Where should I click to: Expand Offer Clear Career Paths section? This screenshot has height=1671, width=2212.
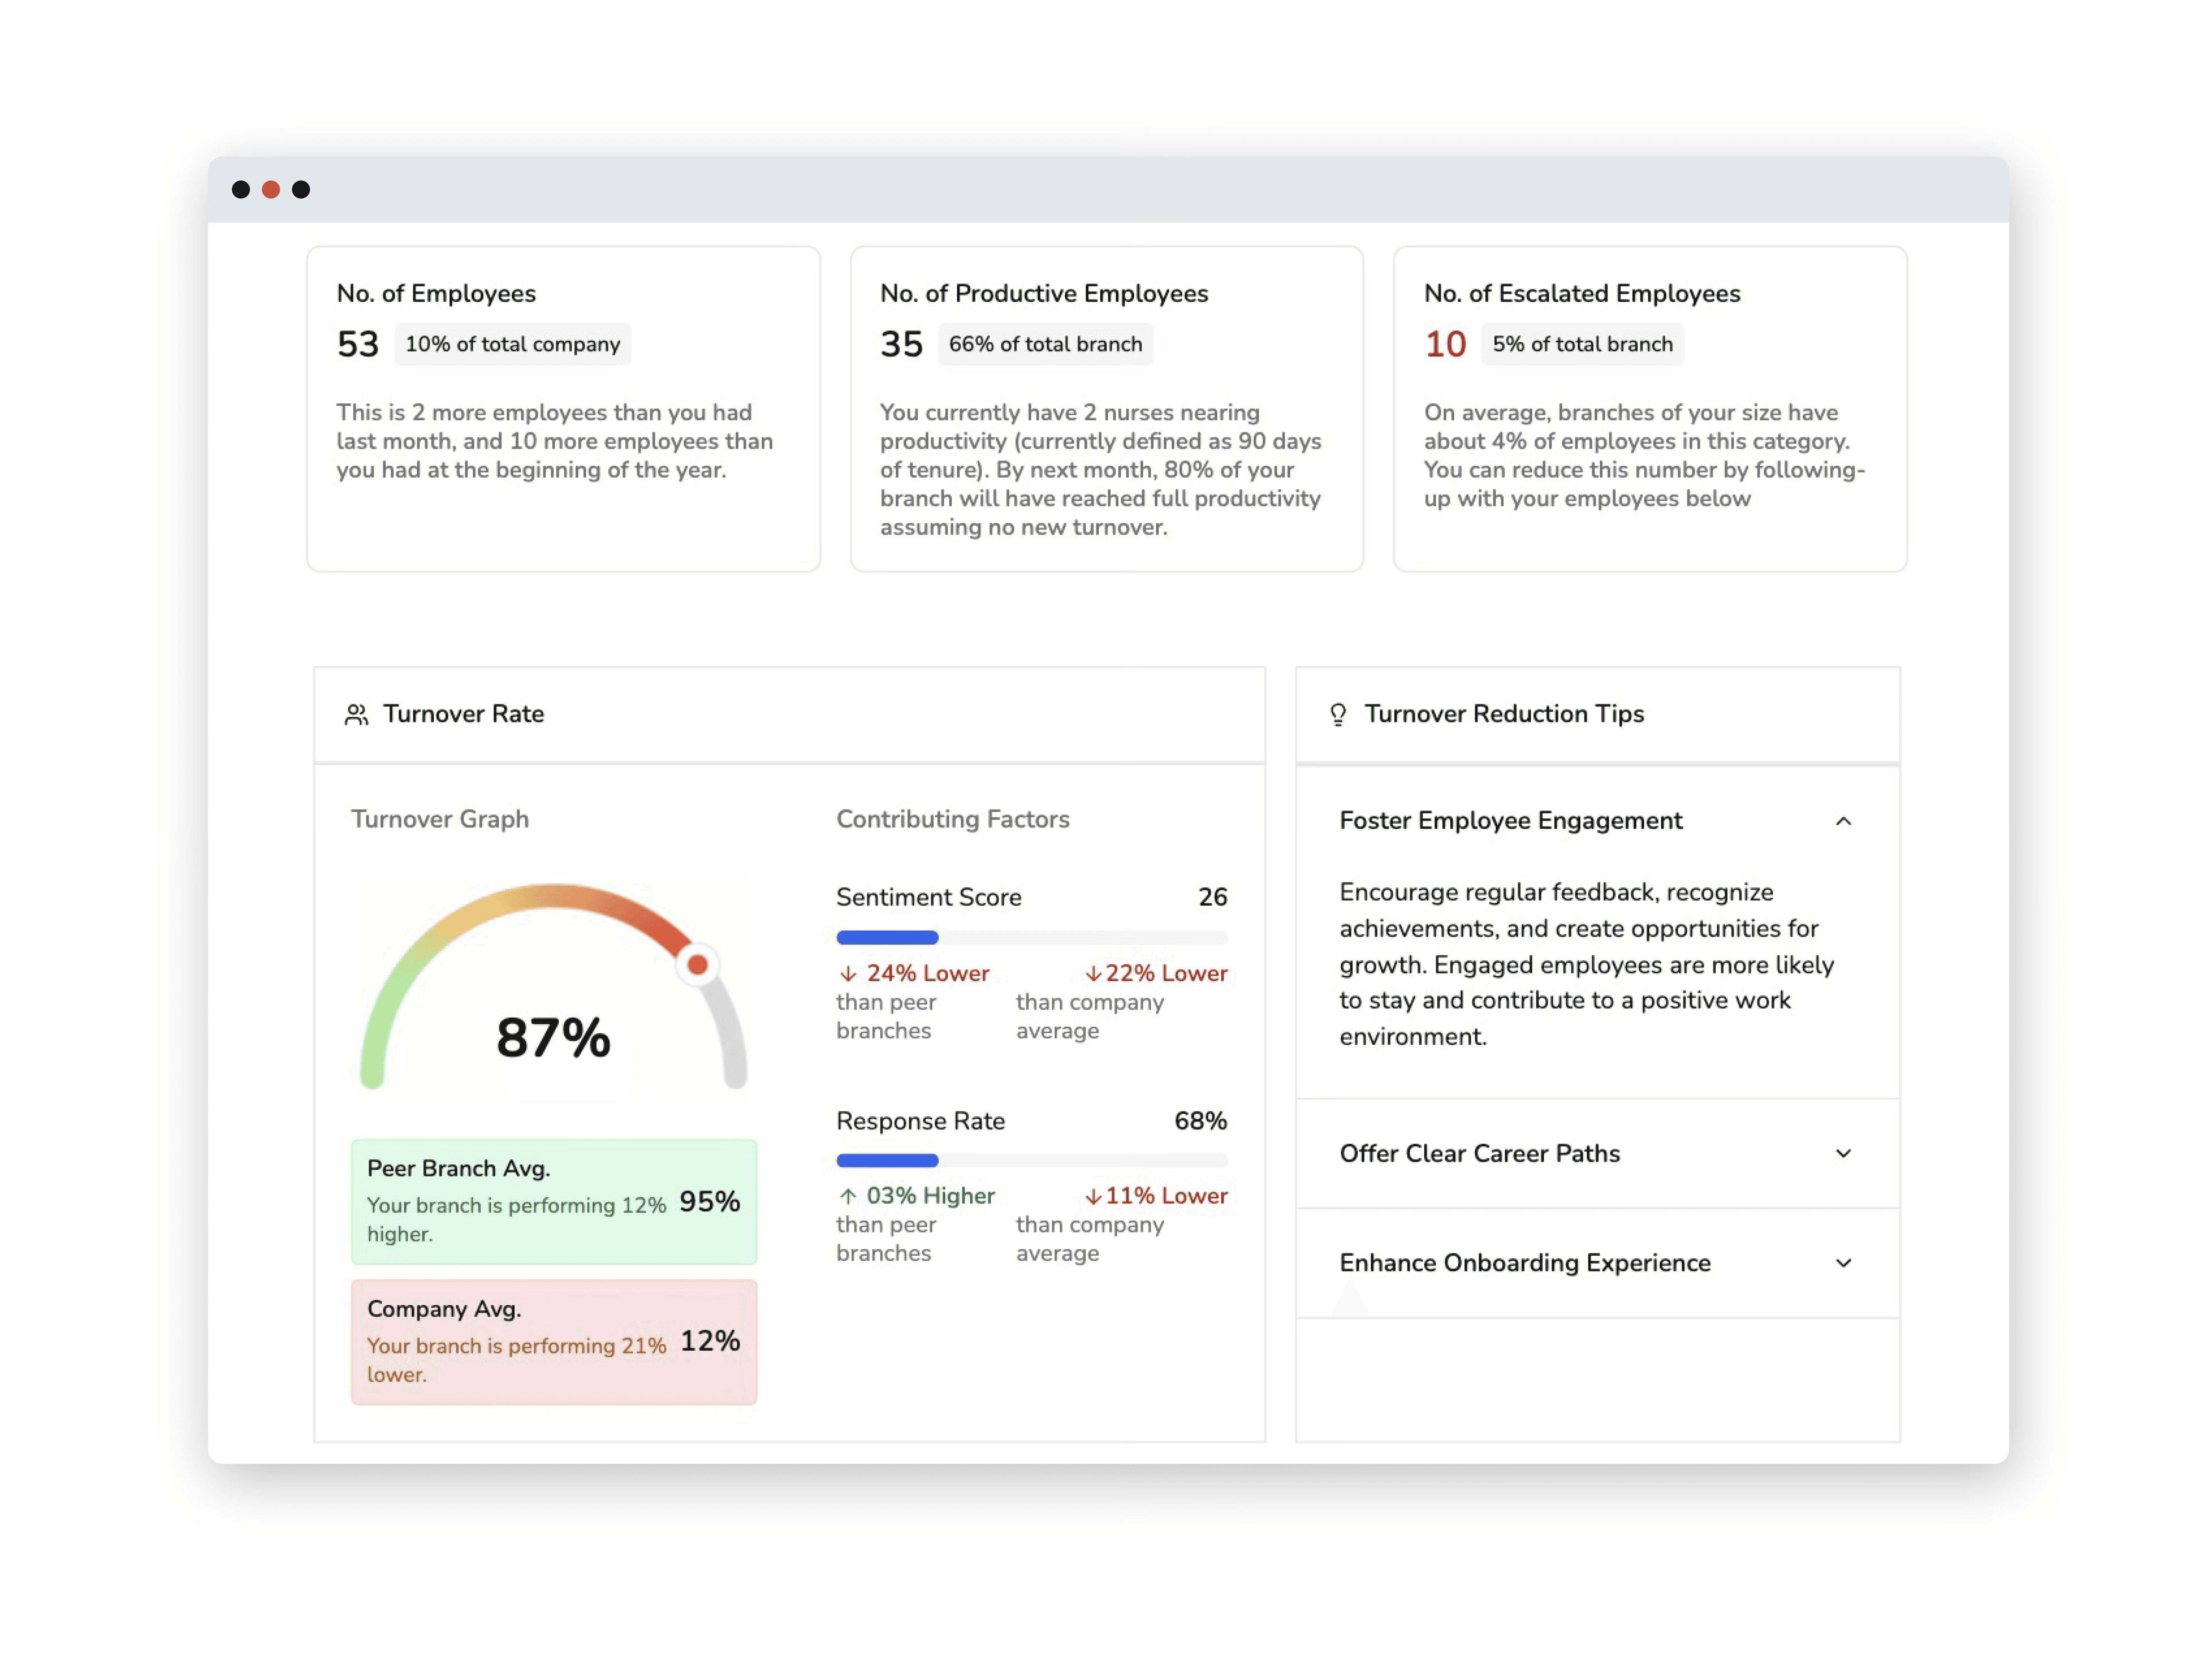click(x=1843, y=1153)
